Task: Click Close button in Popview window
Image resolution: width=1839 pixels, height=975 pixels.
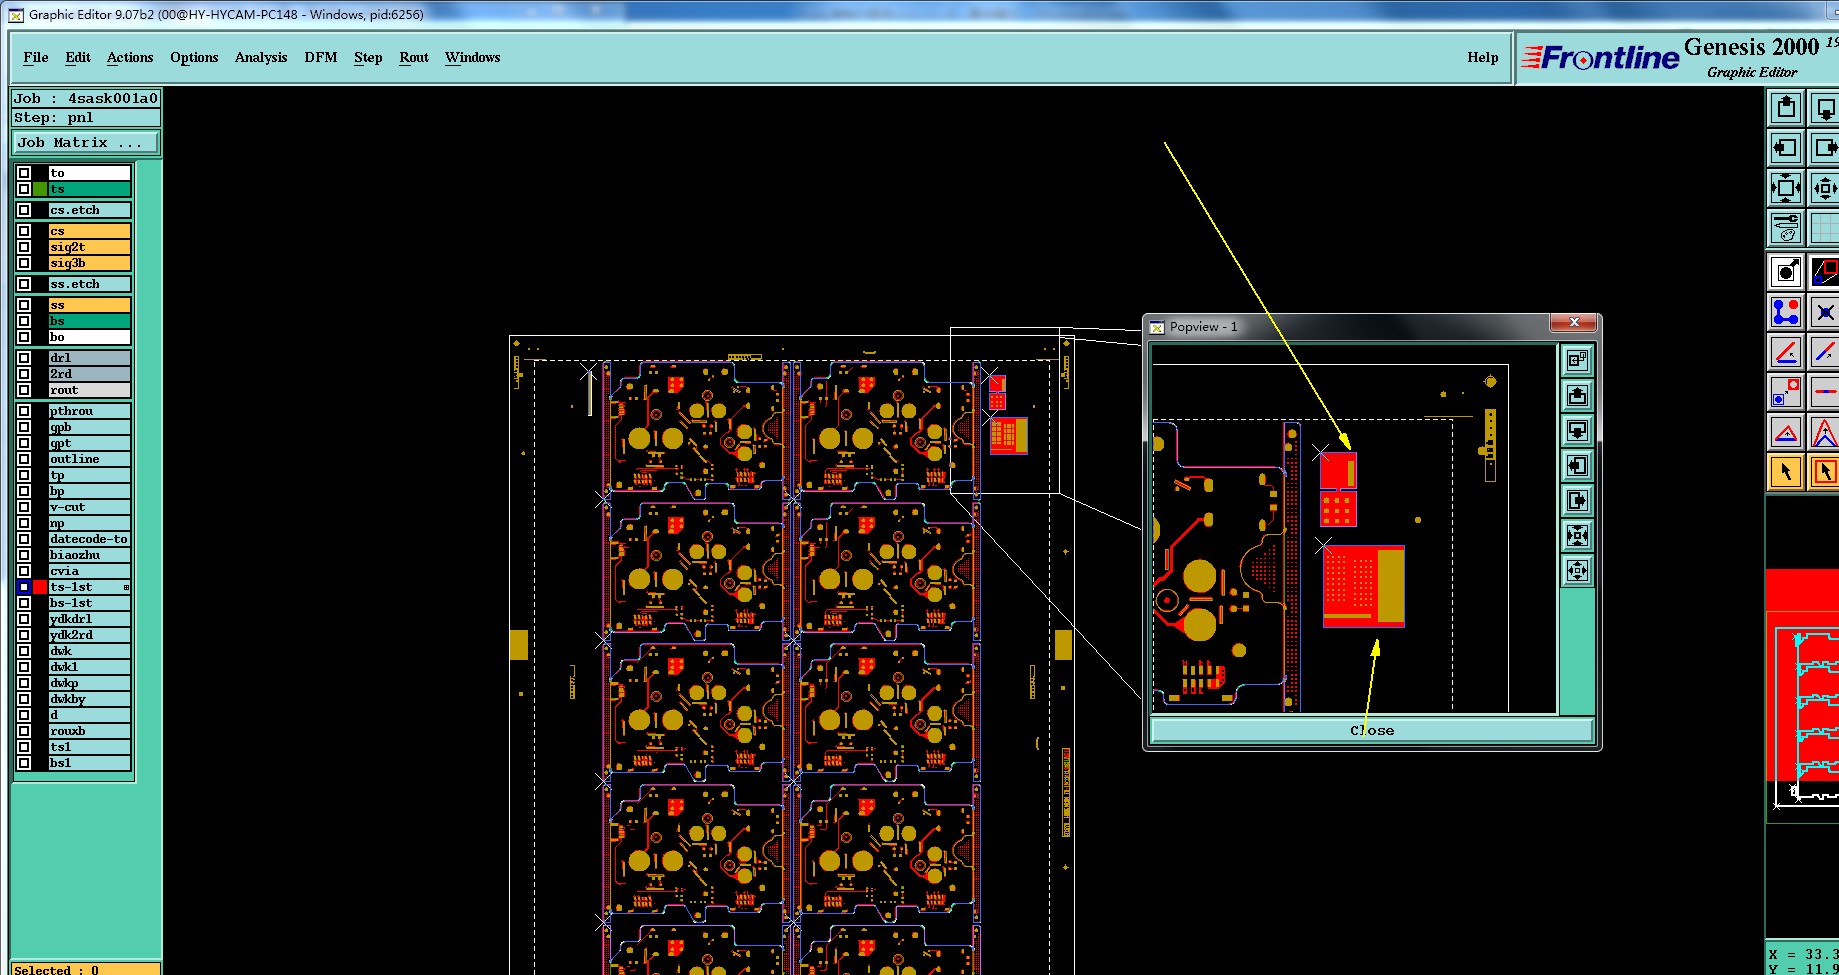Action: point(1372,730)
